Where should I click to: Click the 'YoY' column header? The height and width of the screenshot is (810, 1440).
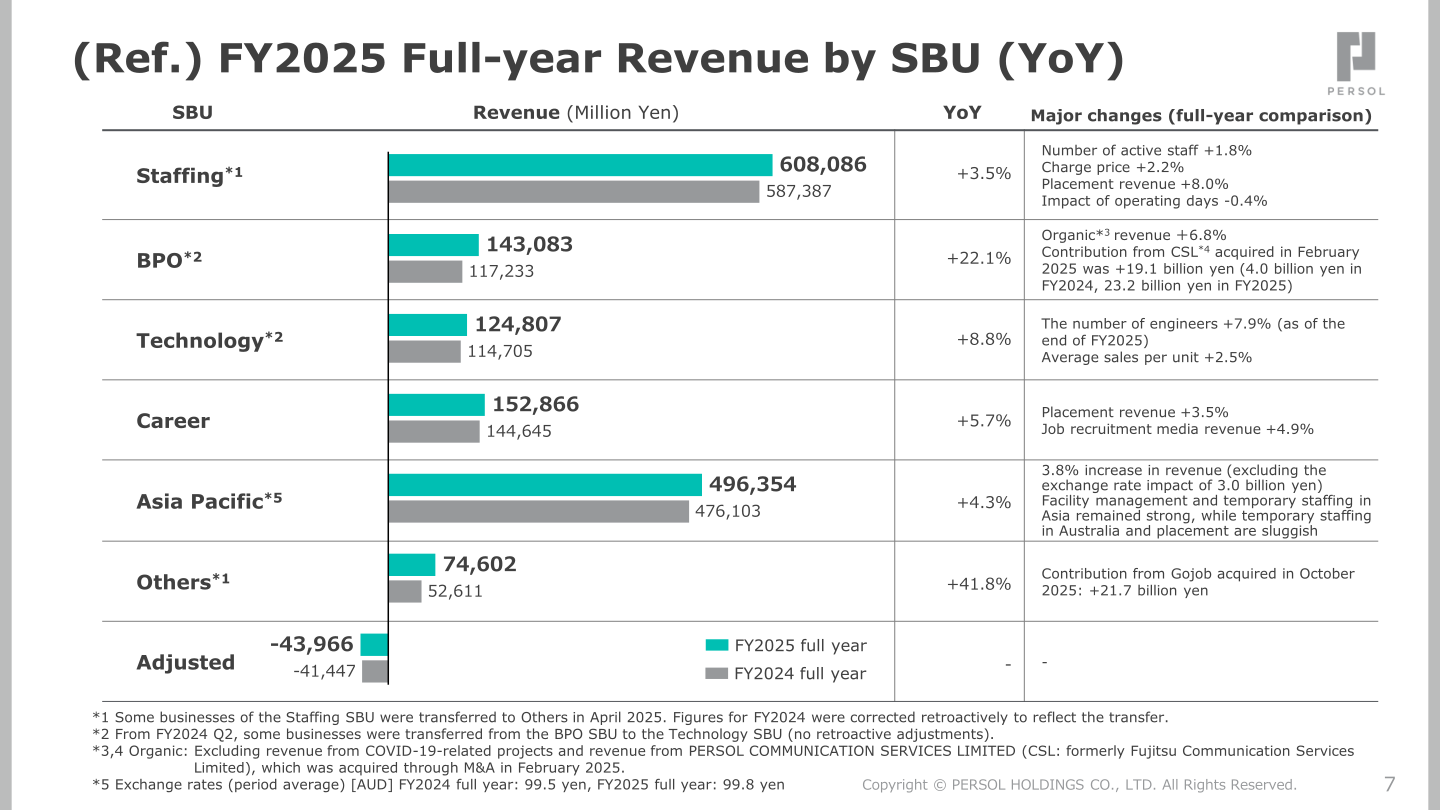(962, 113)
